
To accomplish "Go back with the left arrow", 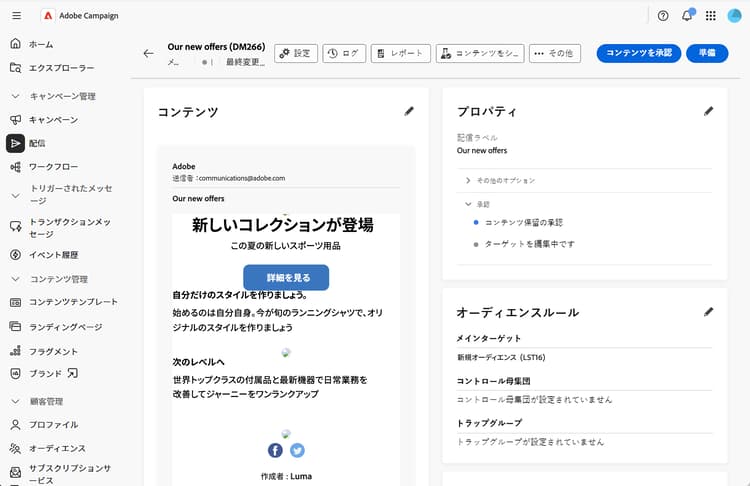I will point(148,54).
